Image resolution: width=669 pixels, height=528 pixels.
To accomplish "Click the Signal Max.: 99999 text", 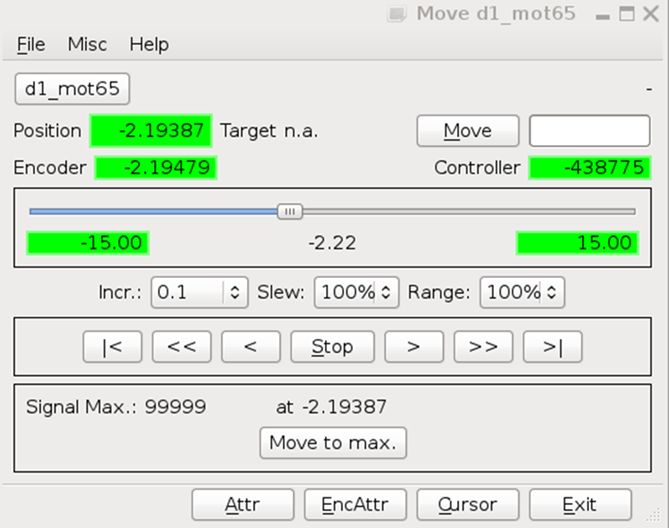I will point(116,407).
